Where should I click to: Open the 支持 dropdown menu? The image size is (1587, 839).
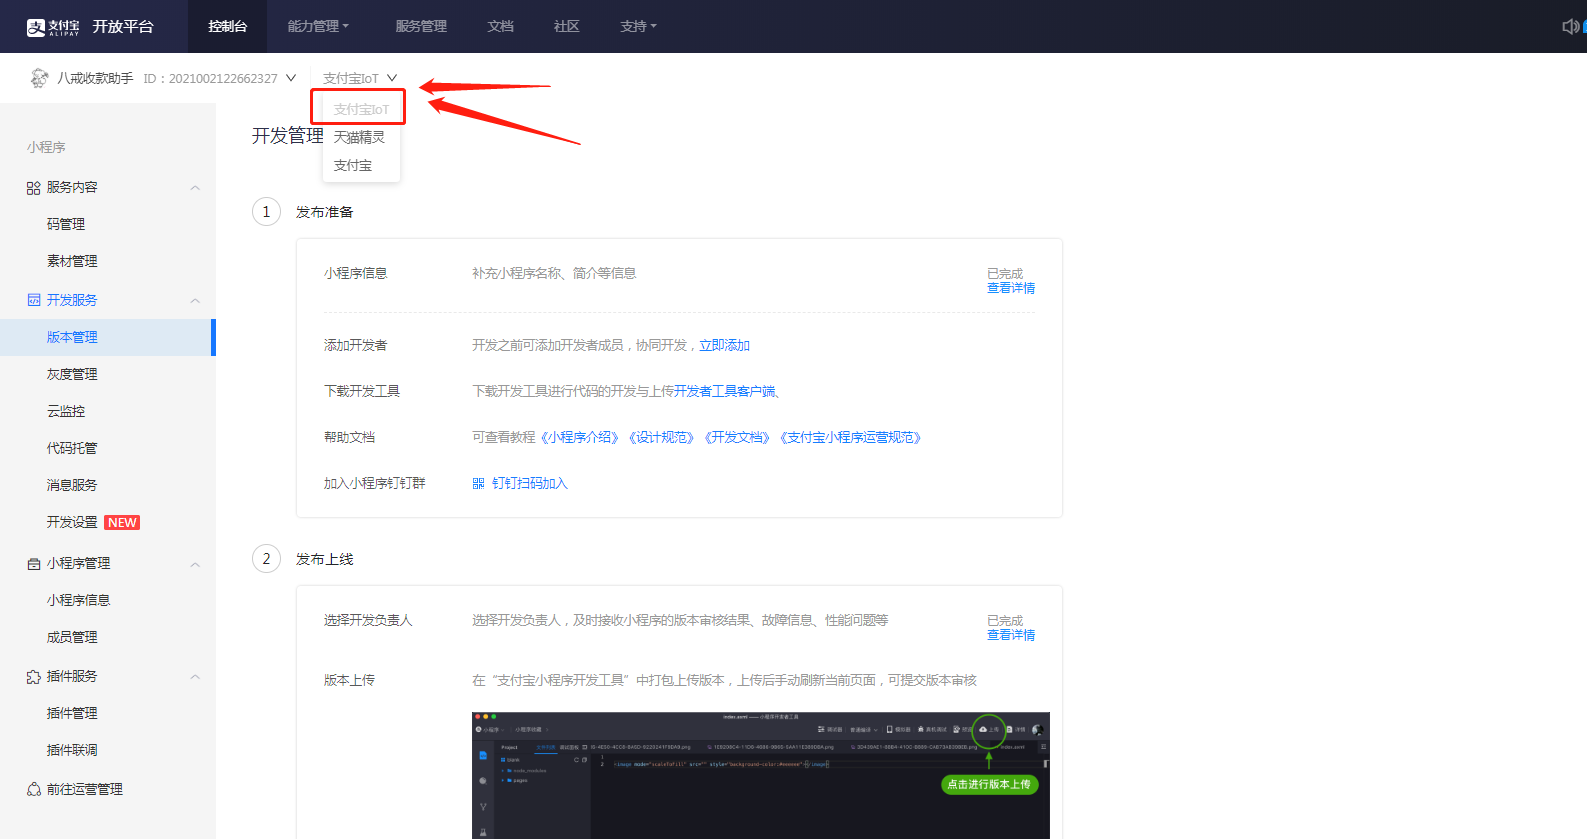638,26
